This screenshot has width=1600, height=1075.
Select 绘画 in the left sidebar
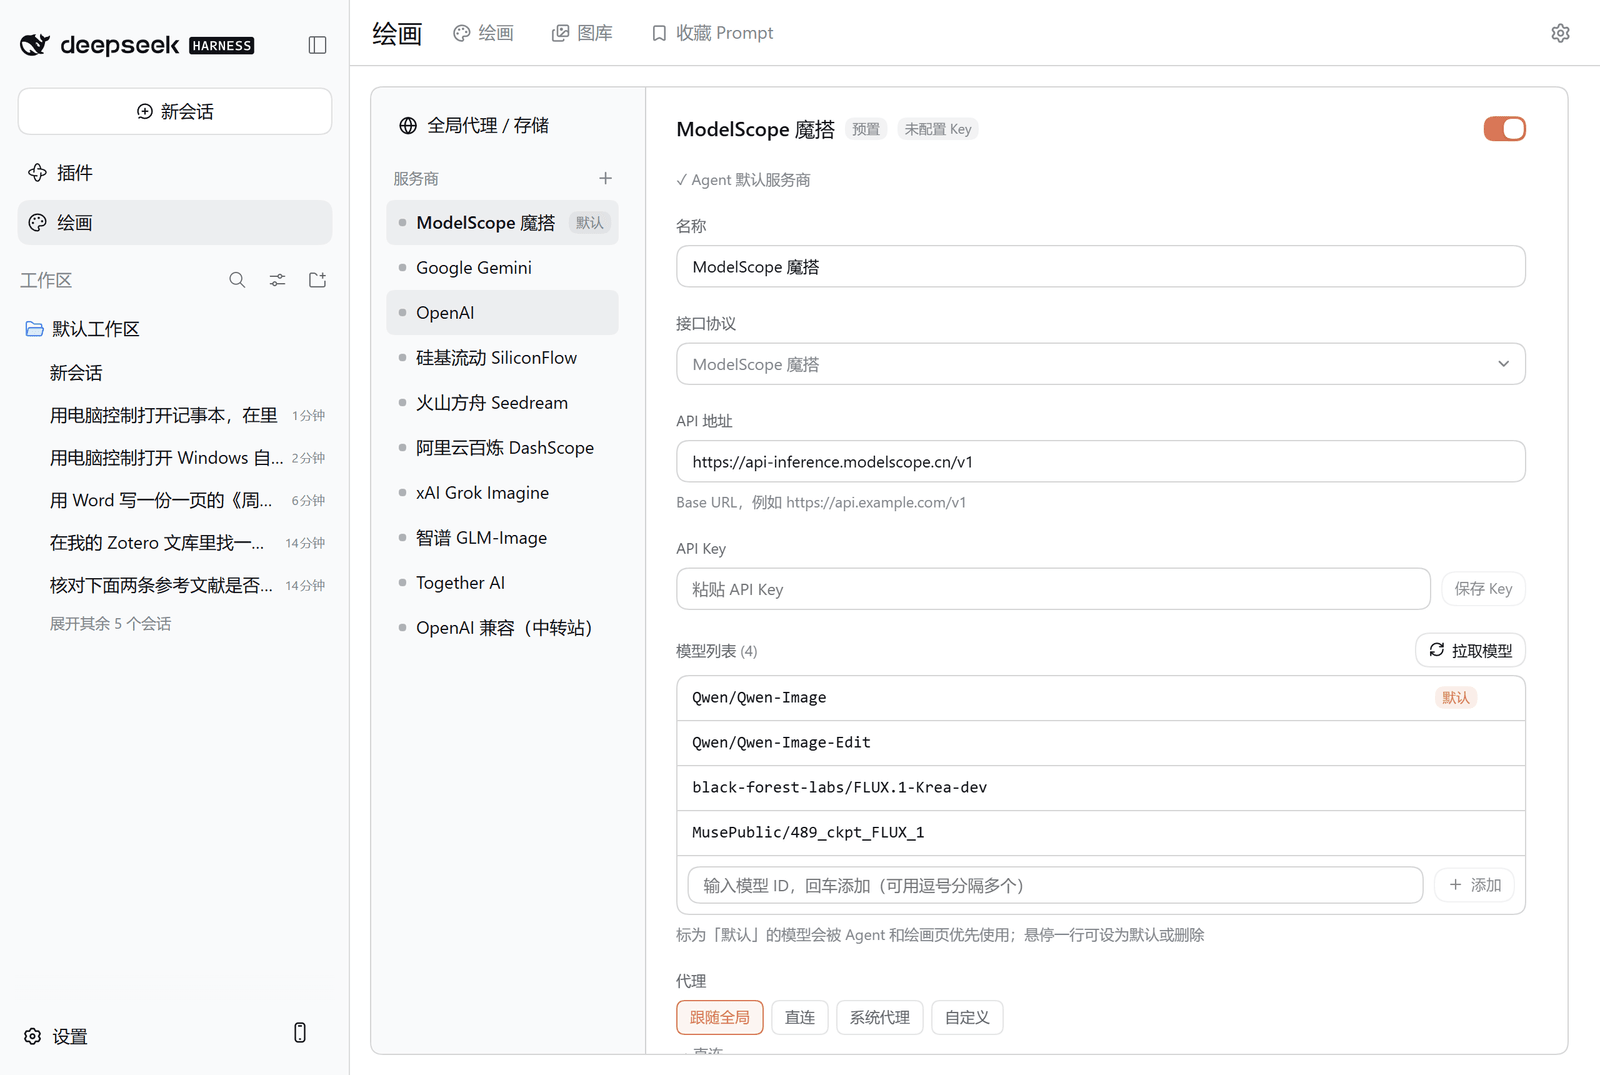(175, 222)
